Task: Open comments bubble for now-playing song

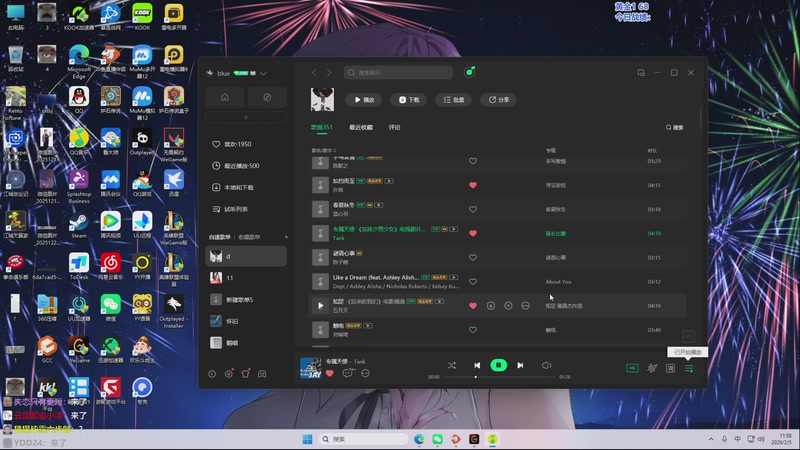Action: coord(347,373)
